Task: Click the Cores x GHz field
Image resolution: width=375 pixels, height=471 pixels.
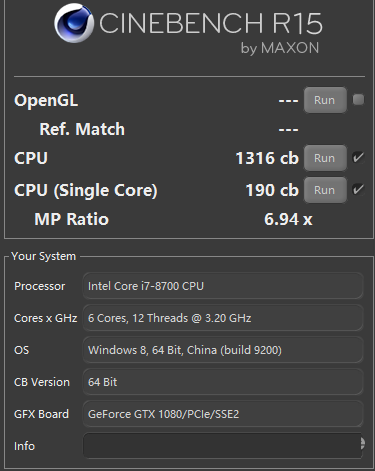Action: [x=223, y=318]
